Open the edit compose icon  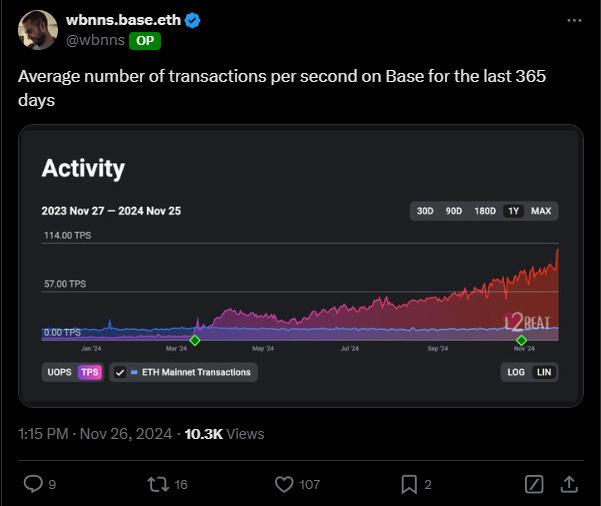coord(535,484)
